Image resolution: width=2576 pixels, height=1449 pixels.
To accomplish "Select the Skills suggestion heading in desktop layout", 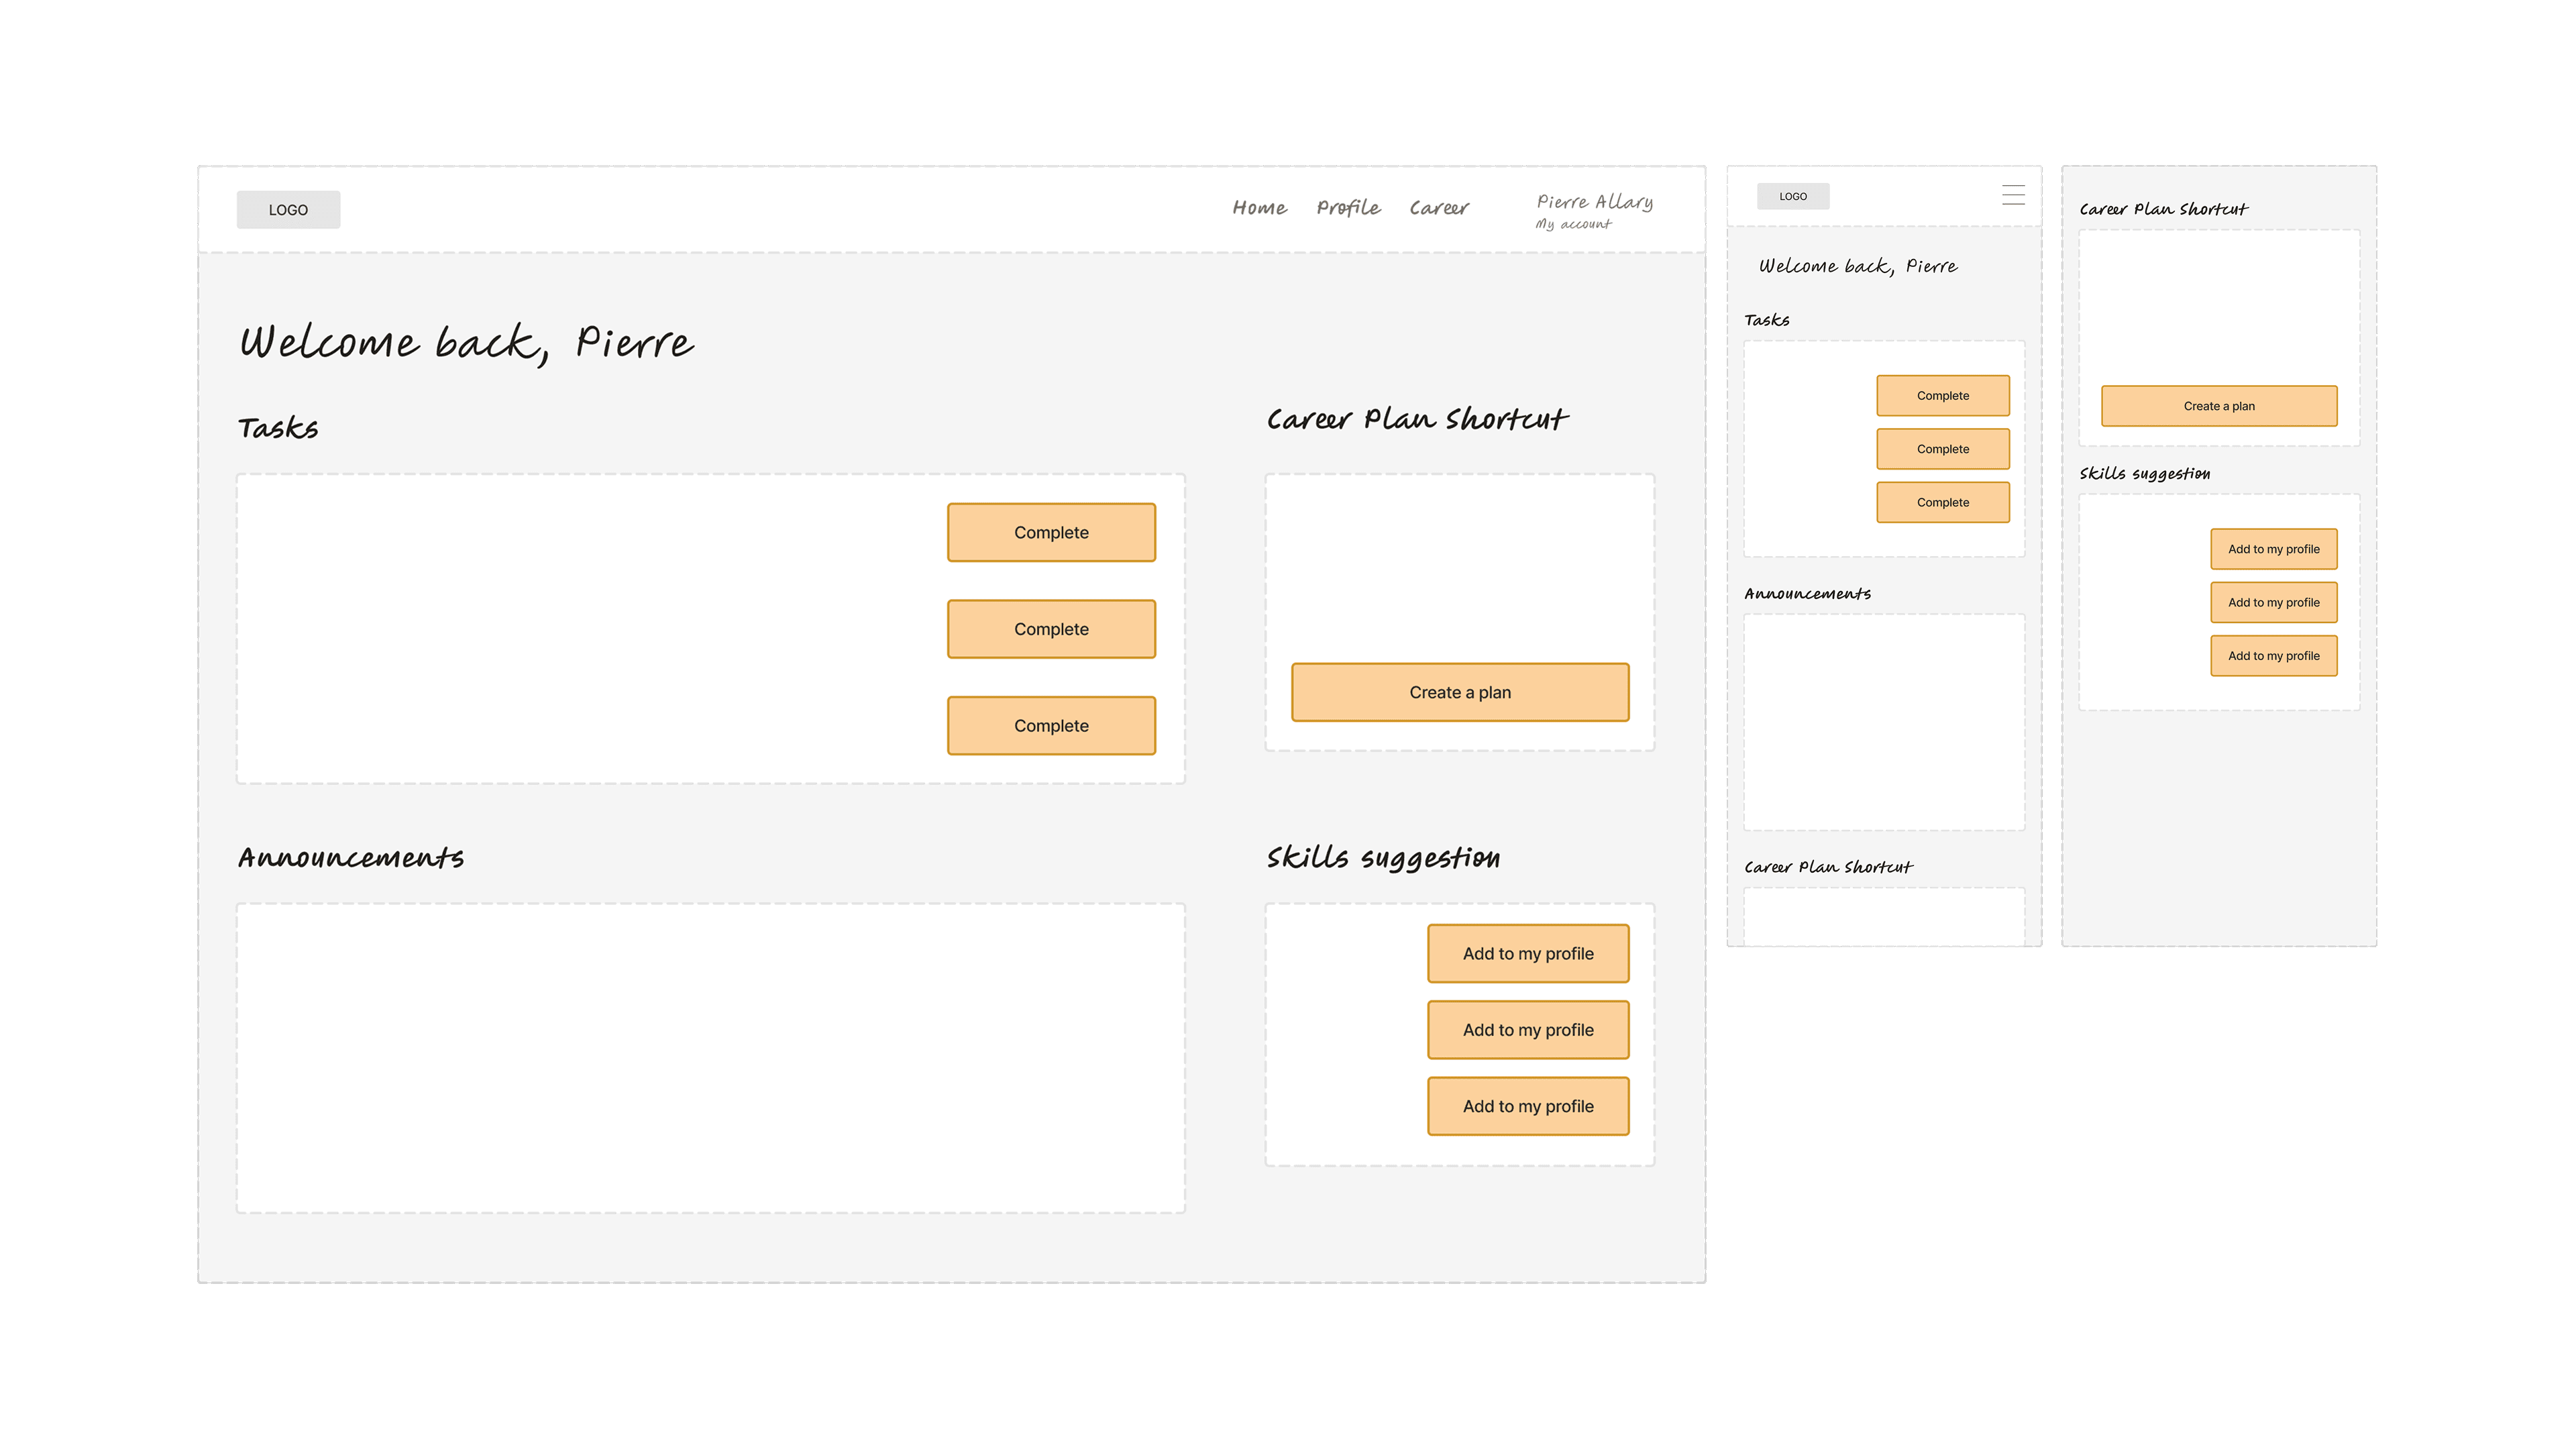I will (x=1383, y=858).
